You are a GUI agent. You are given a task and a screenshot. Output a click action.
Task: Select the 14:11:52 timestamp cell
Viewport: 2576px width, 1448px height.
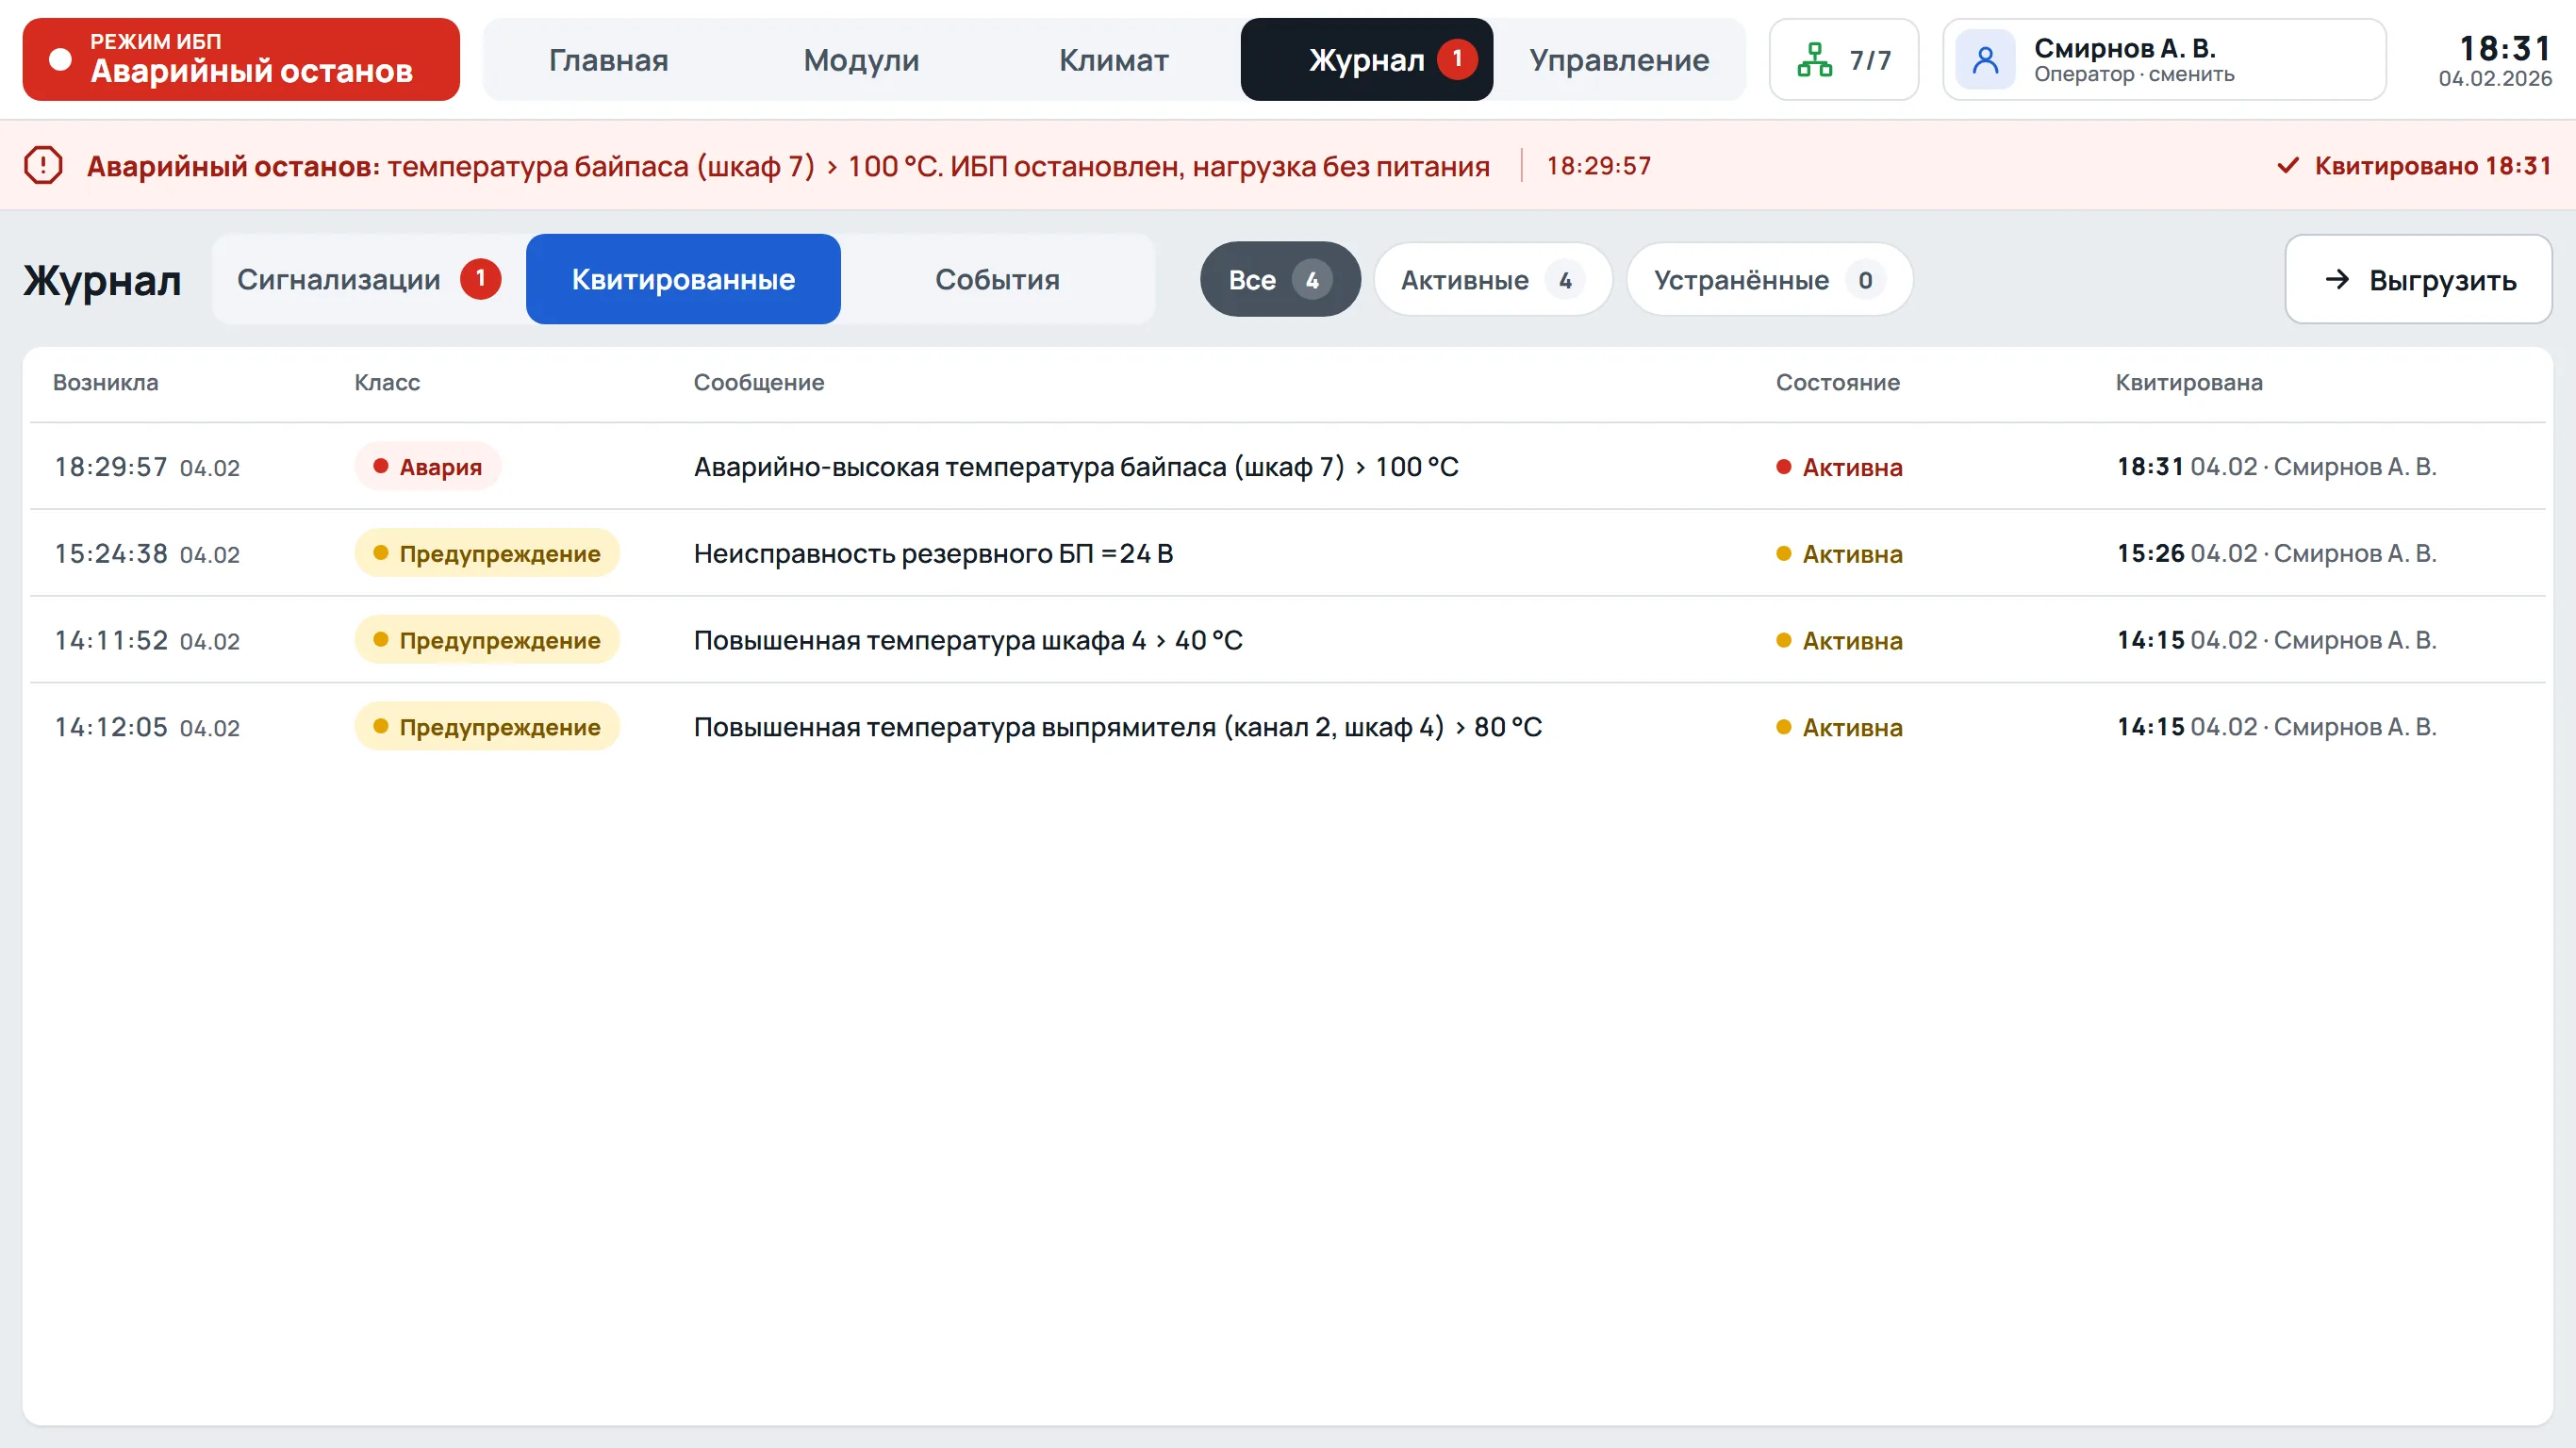pyautogui.click(x=146, y=640)
